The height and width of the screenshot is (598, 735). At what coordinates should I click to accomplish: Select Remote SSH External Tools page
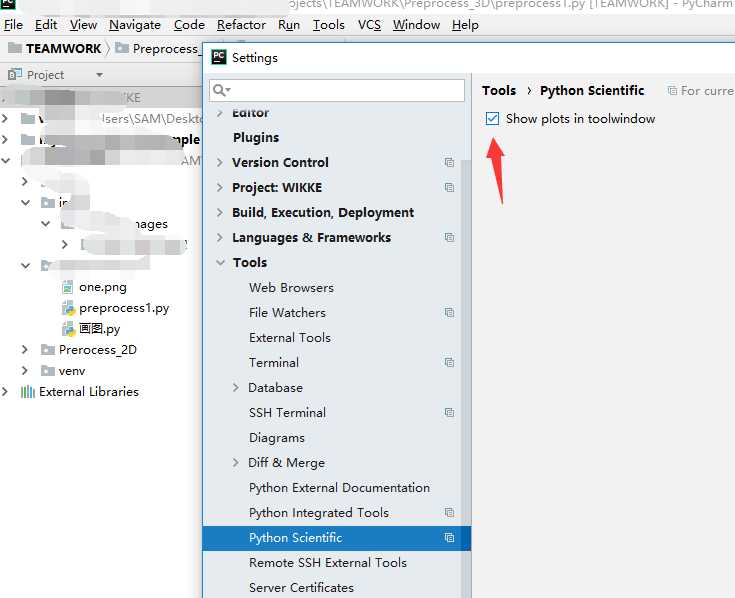pyautogui.click(x=328, y=562)
